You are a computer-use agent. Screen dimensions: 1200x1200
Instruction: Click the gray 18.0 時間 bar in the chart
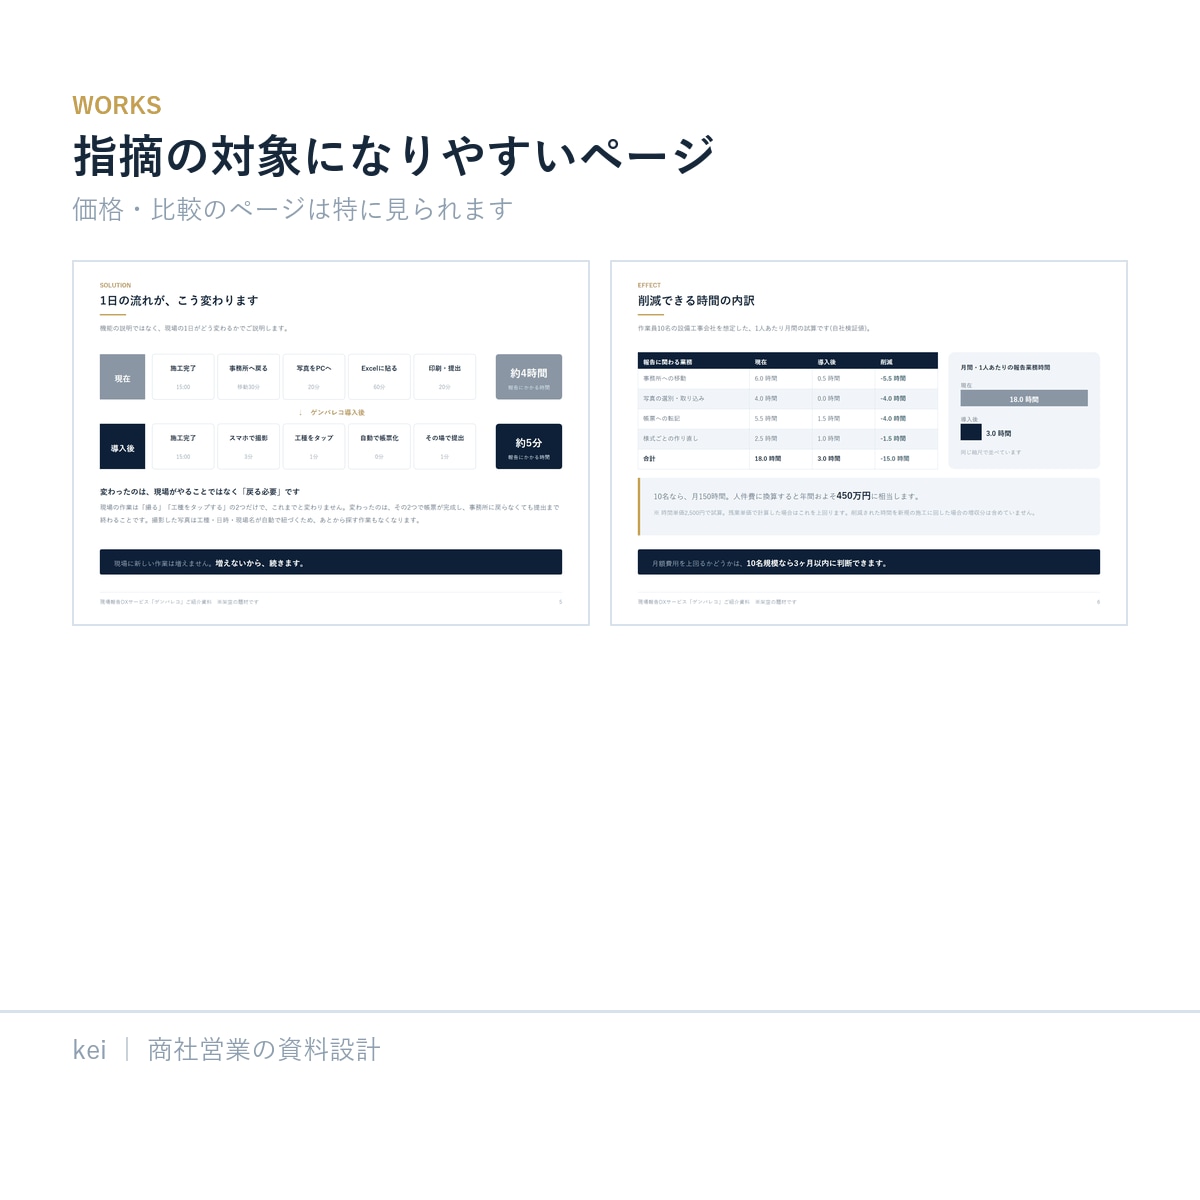pyautogui.click(x=1024, y=398)
